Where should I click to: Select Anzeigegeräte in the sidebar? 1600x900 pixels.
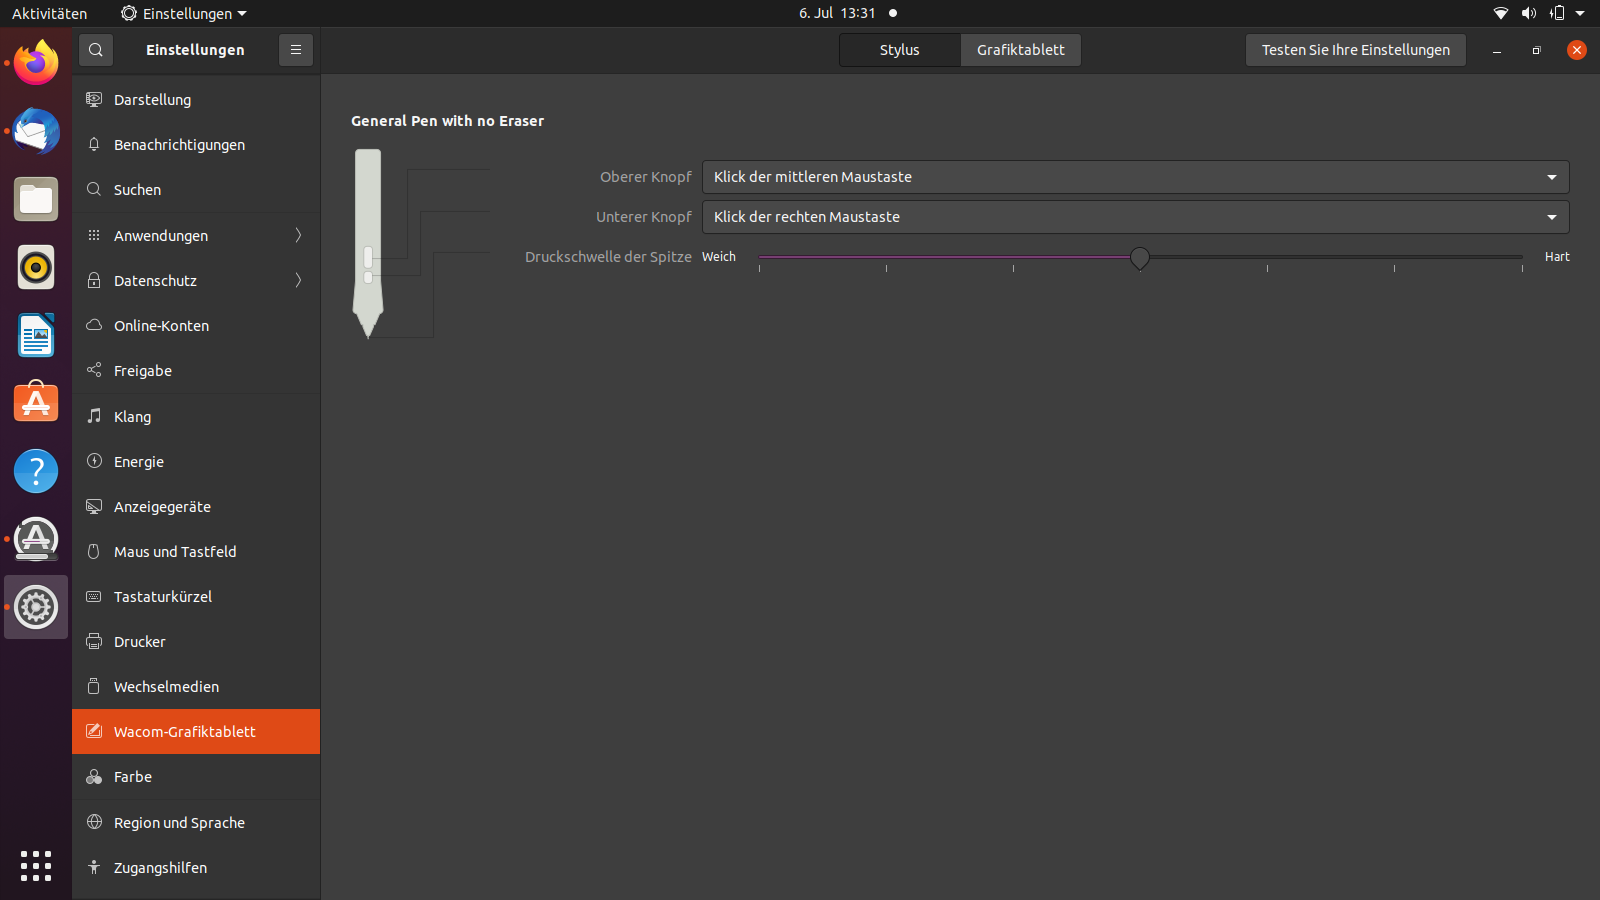coord(162,506)
